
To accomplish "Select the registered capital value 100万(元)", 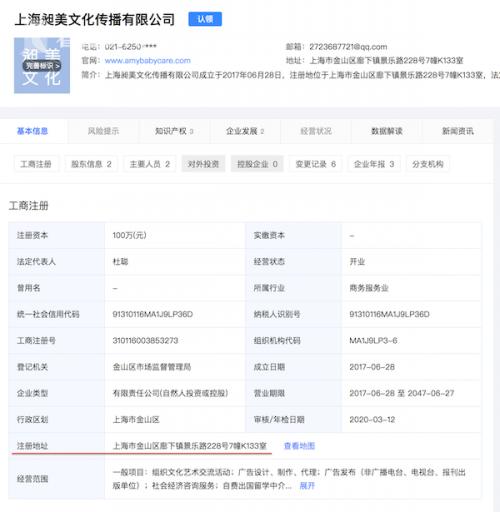I will tap(129, 235).
